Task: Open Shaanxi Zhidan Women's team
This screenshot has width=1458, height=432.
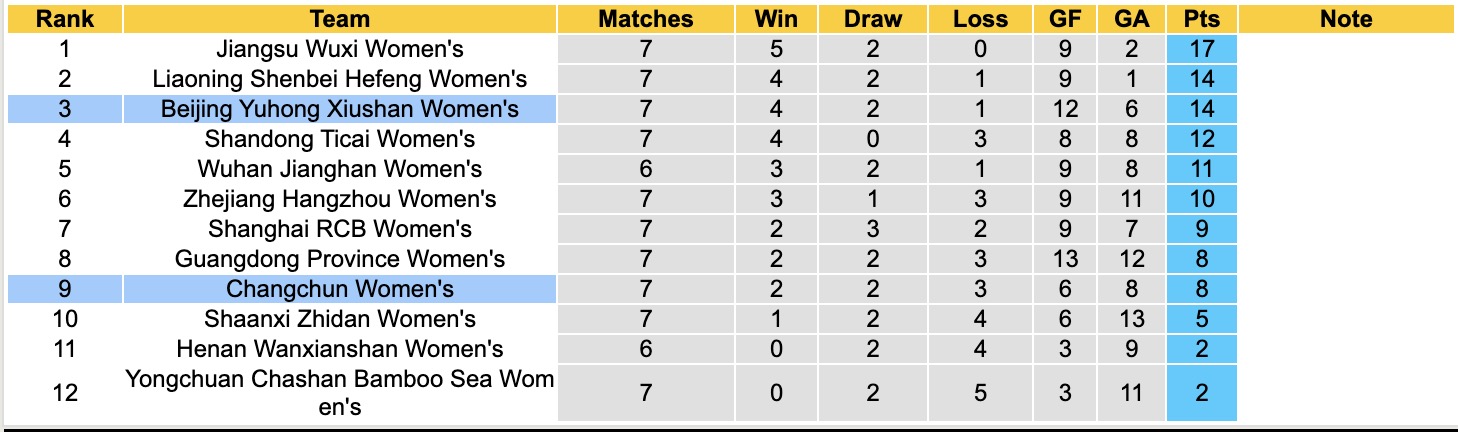Action: point(340,319)
